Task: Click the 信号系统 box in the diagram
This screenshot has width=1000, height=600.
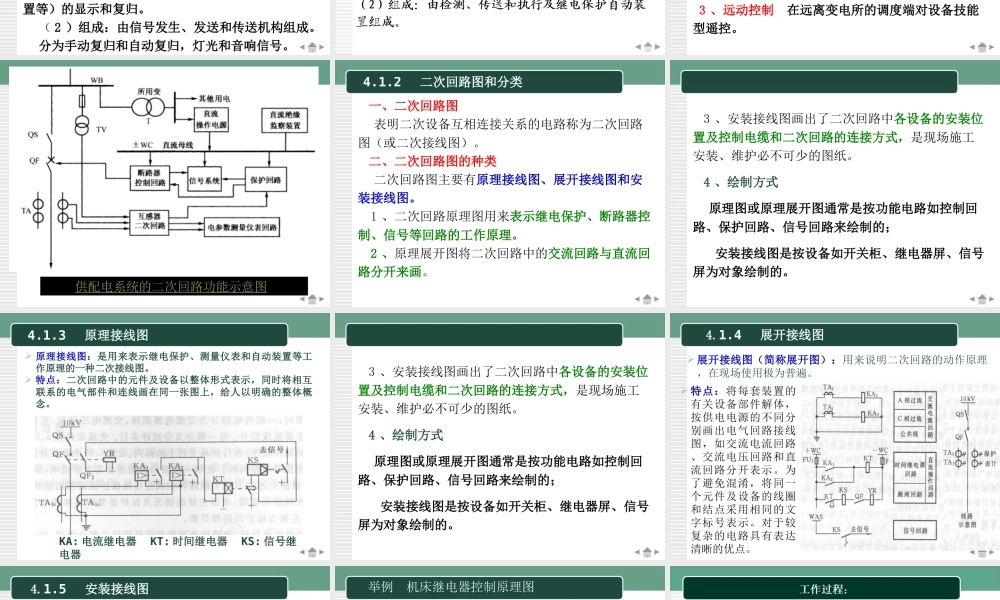Action: click(204, 180)
